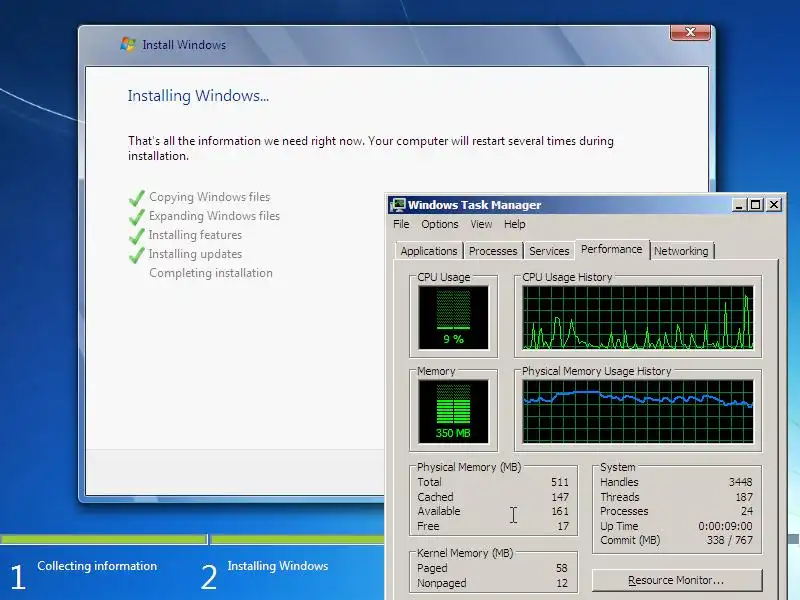Click the Physical Memory Total value 511
The width and height of the screenshot is (800, 600).
click(560, 482)
